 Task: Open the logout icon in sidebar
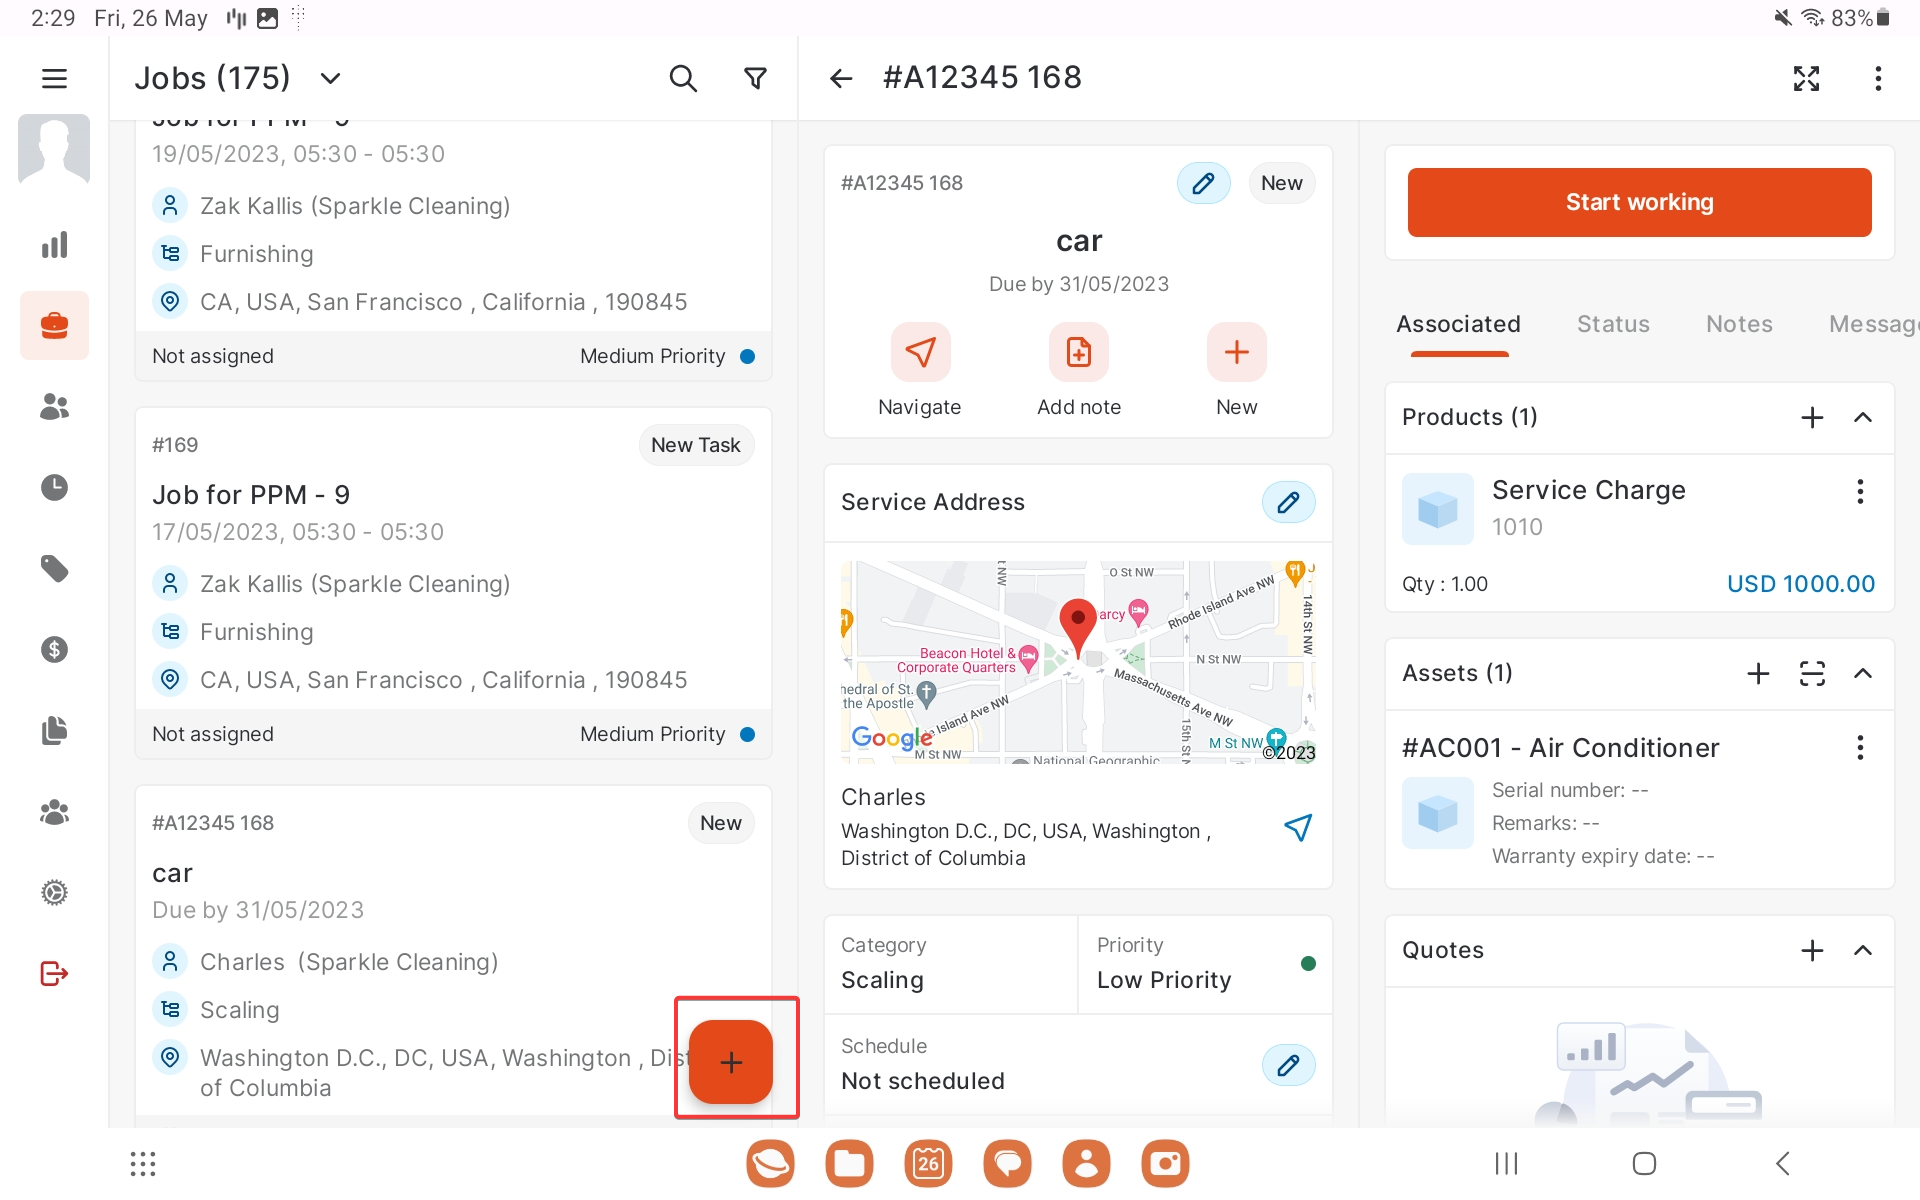[54, 973]
